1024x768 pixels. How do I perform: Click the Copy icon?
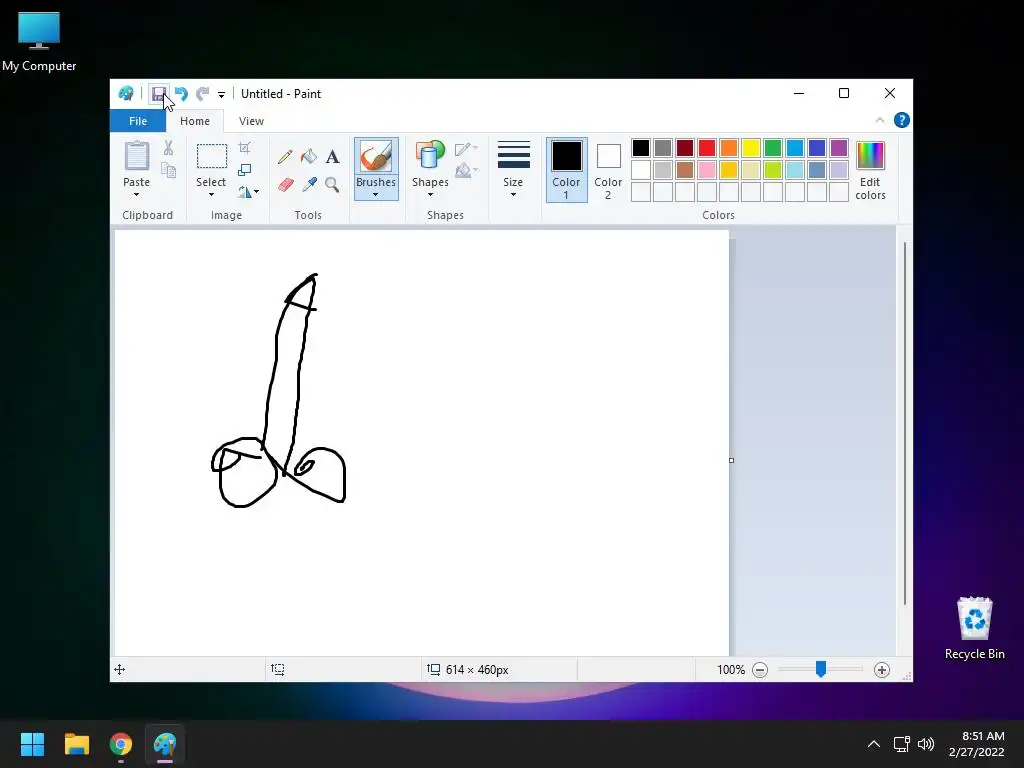click(x=168, y=170)
